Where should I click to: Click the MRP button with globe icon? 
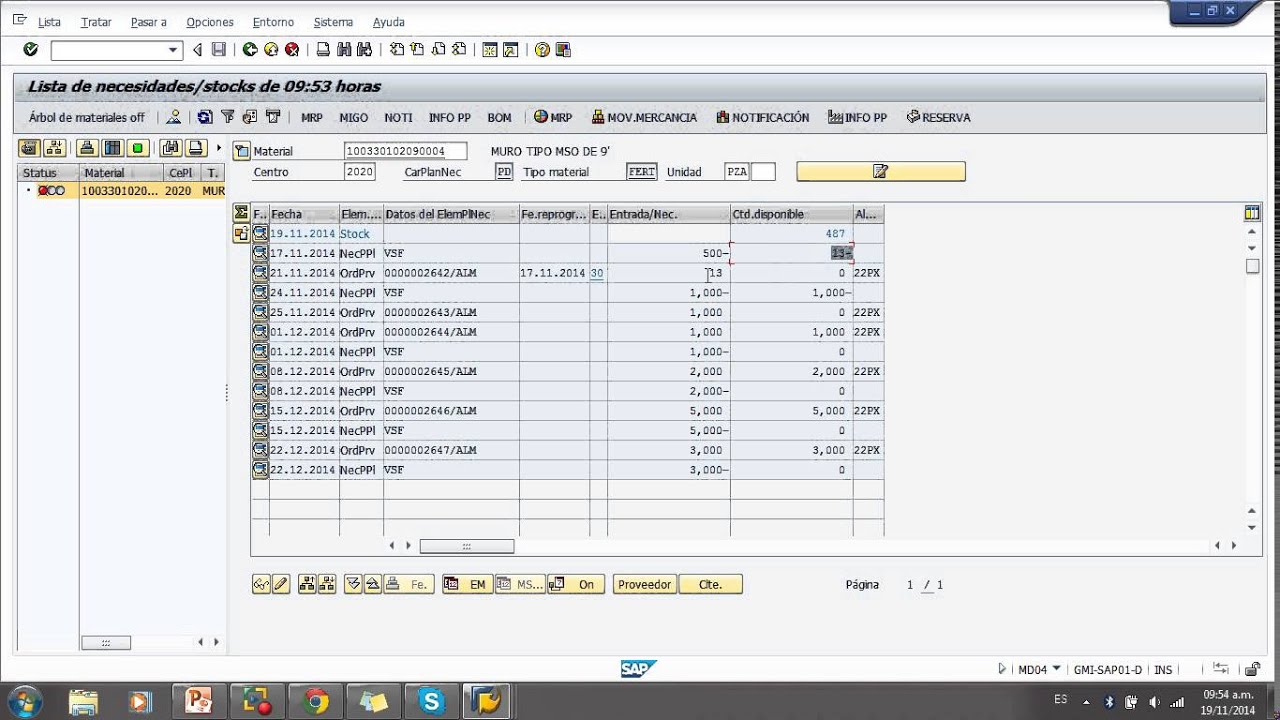553,117
